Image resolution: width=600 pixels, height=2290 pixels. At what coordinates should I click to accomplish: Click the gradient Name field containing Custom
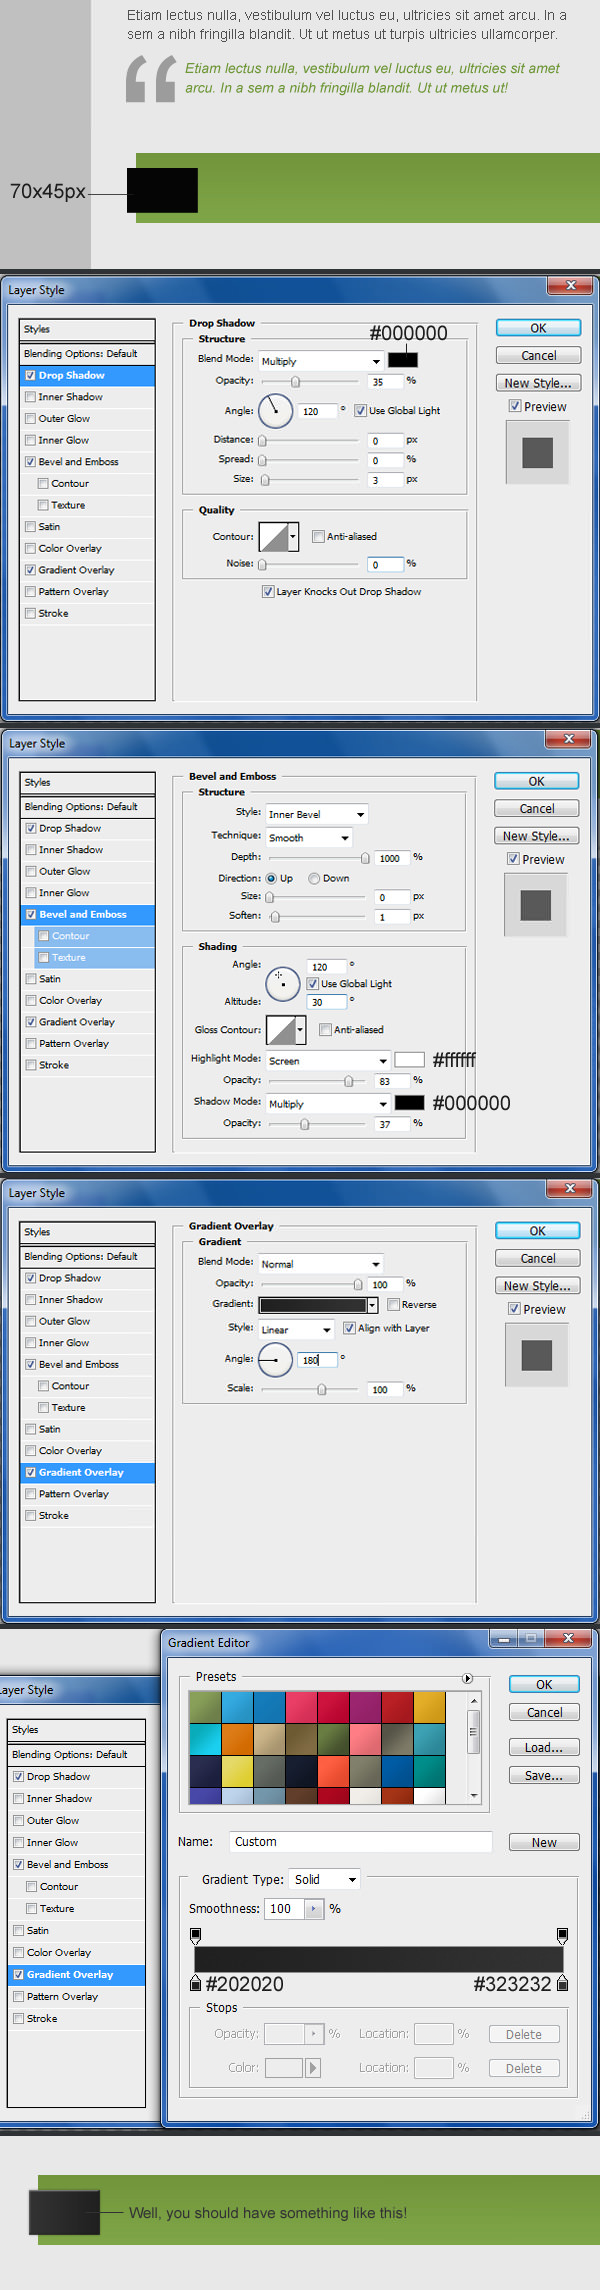coord(360,1841)
